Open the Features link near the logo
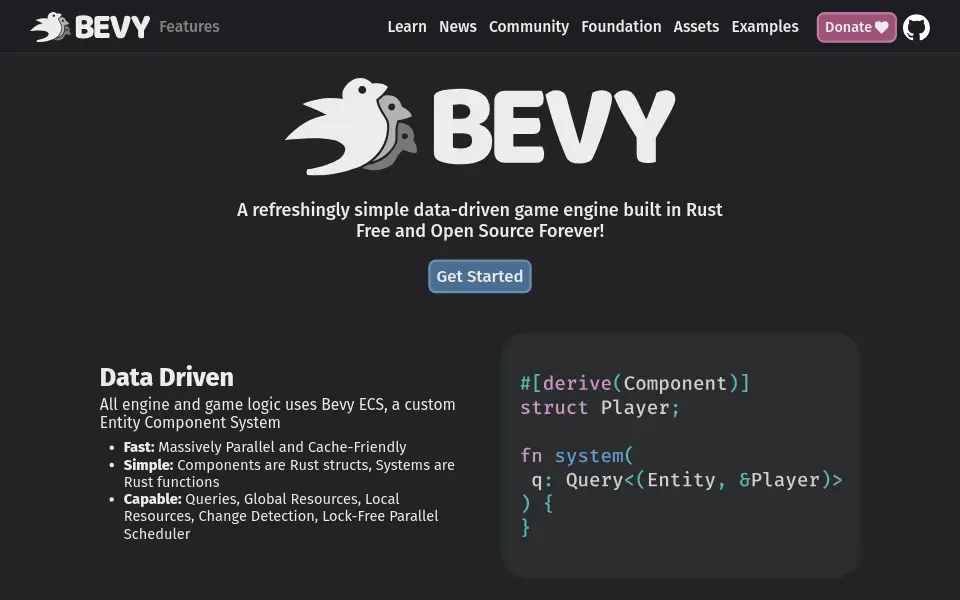The height and width of the screenshot is (600, 960). 189,26
